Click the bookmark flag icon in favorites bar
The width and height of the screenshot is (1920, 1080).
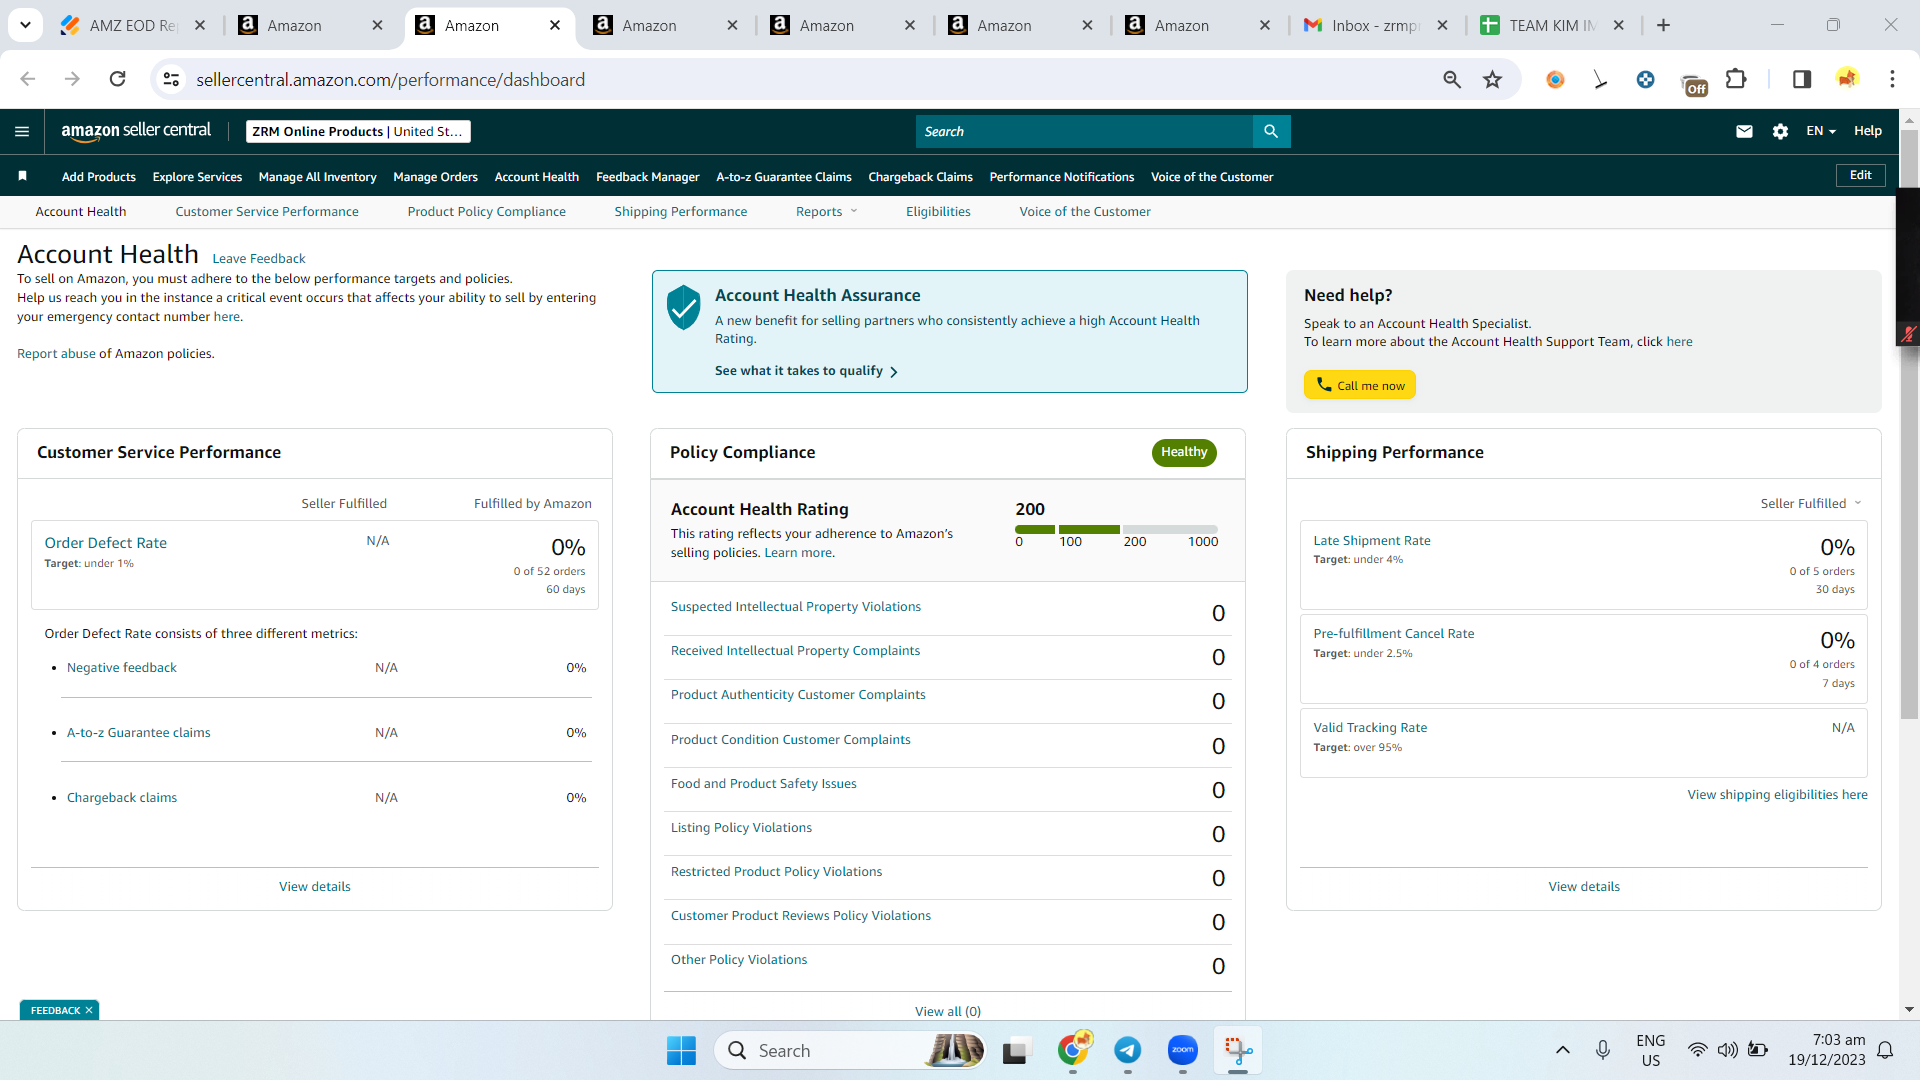[x=22, y=176]
